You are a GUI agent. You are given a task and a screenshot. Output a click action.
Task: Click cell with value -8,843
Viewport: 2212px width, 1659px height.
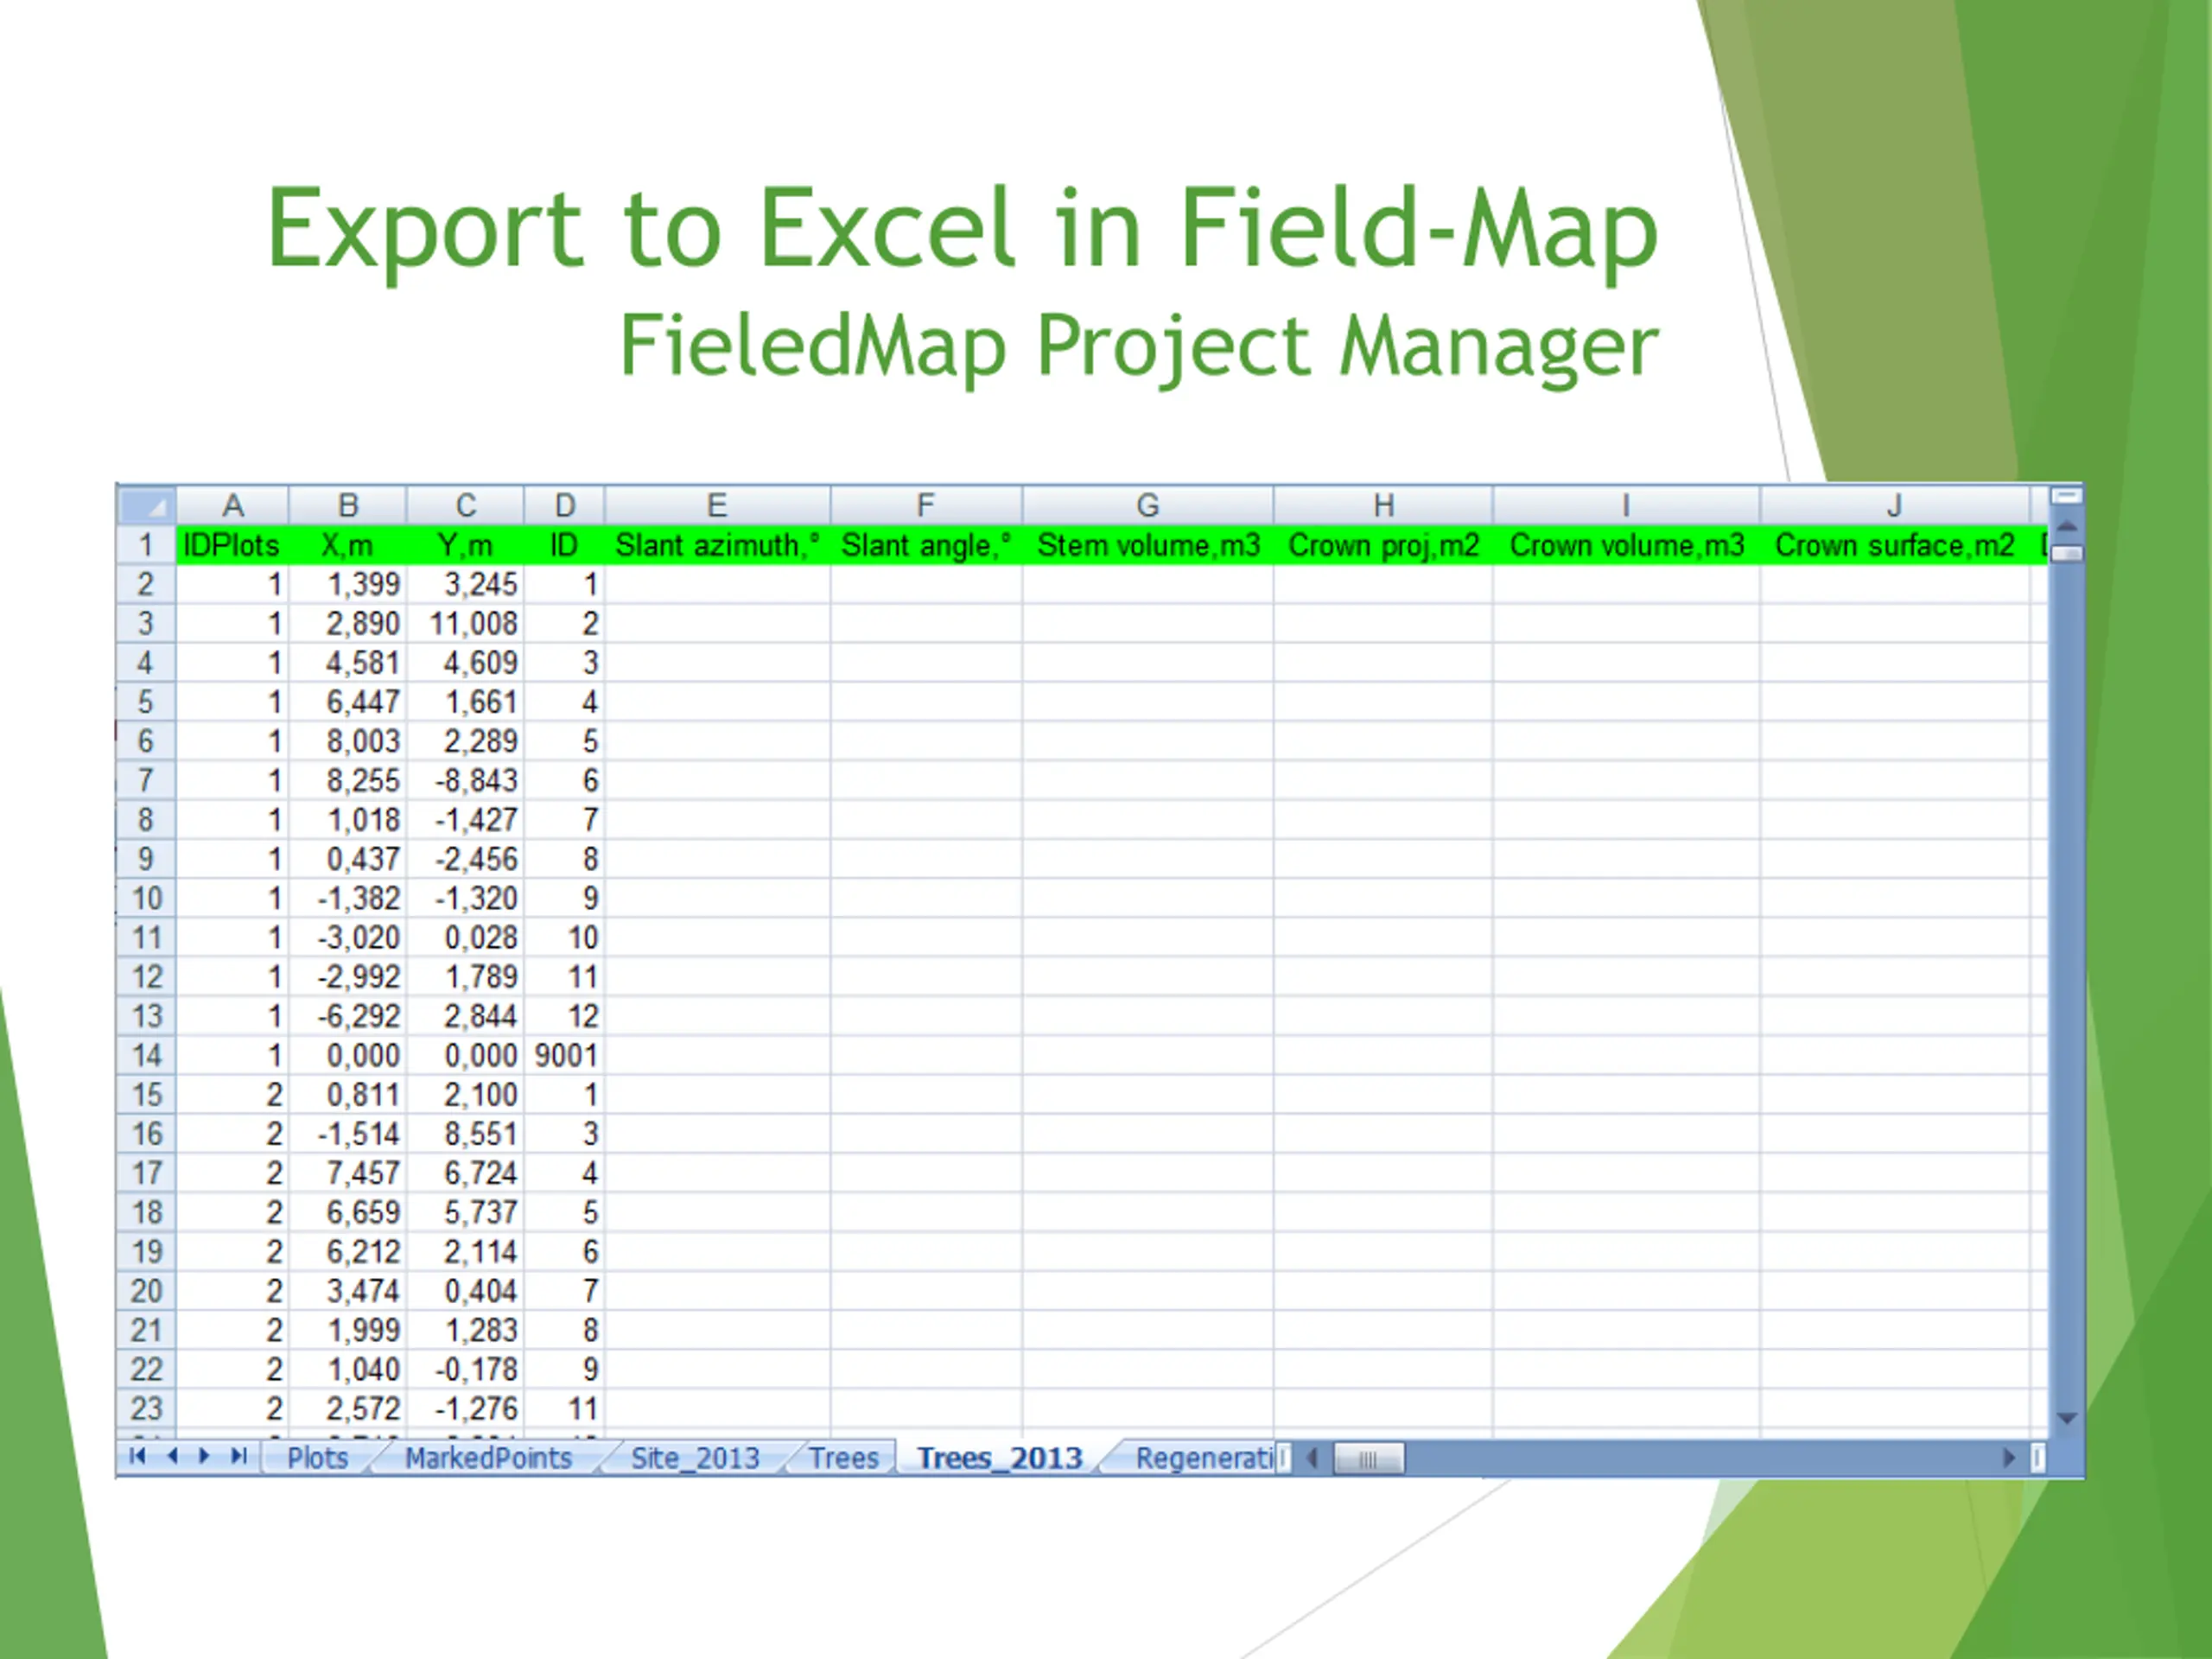(x=466, y=780)
